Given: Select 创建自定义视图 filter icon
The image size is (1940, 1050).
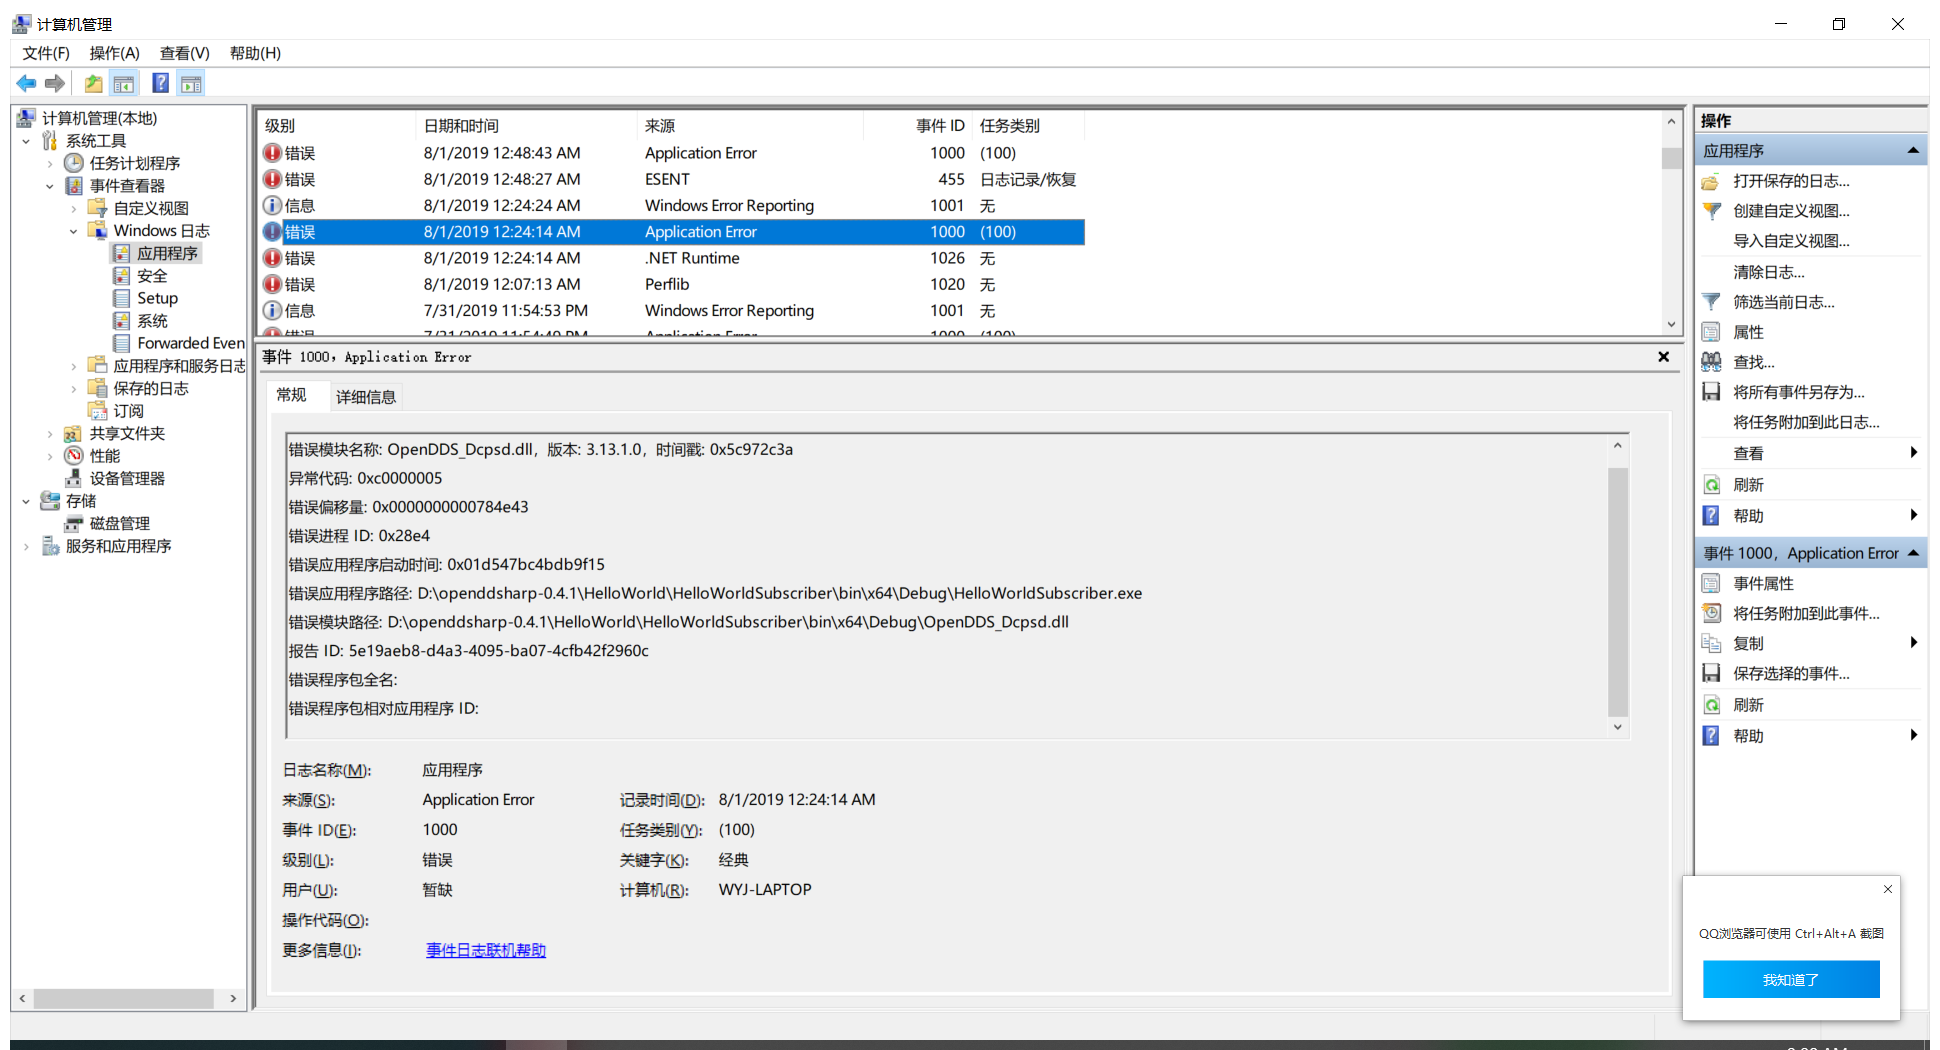Looking at the screenshot, I should pyautogui.click(x=1711, y=211).
